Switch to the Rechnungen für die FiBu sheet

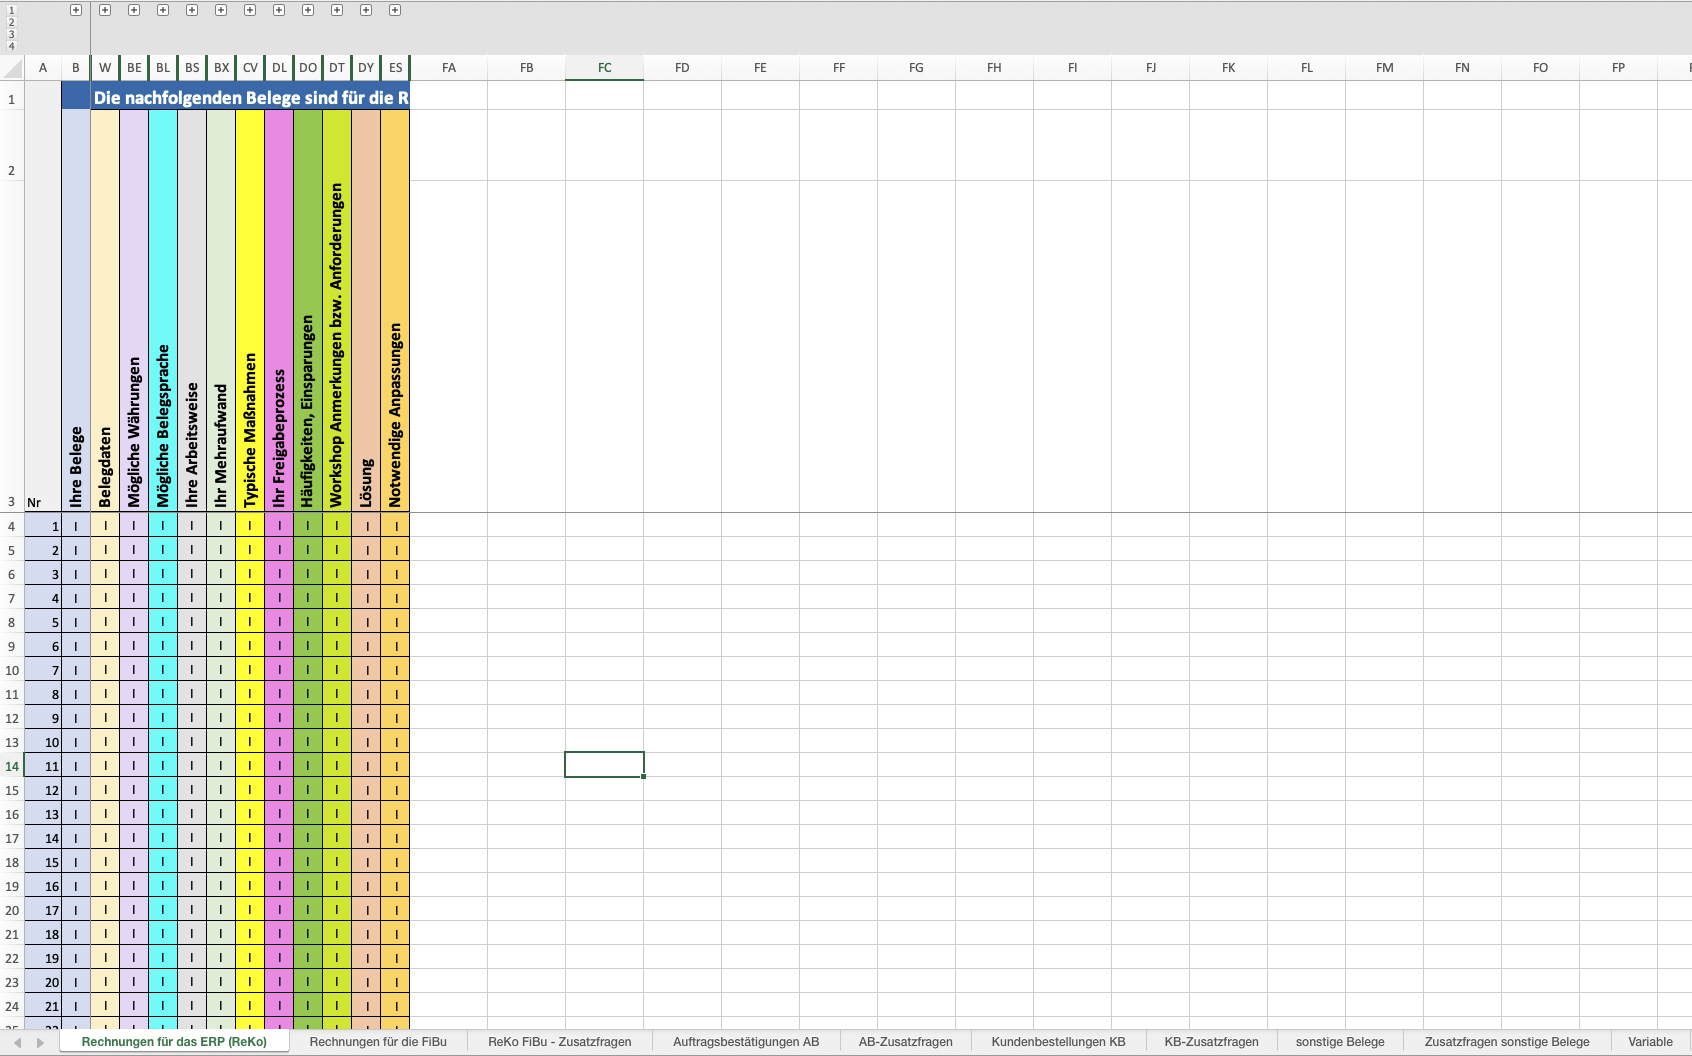coord(378,1042)
